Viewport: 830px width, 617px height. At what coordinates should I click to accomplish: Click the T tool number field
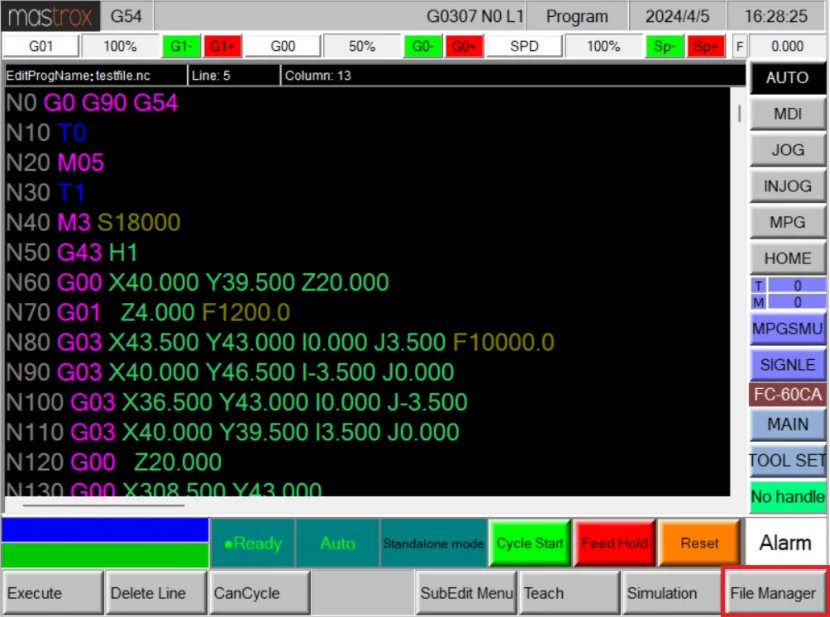point(797,286)
